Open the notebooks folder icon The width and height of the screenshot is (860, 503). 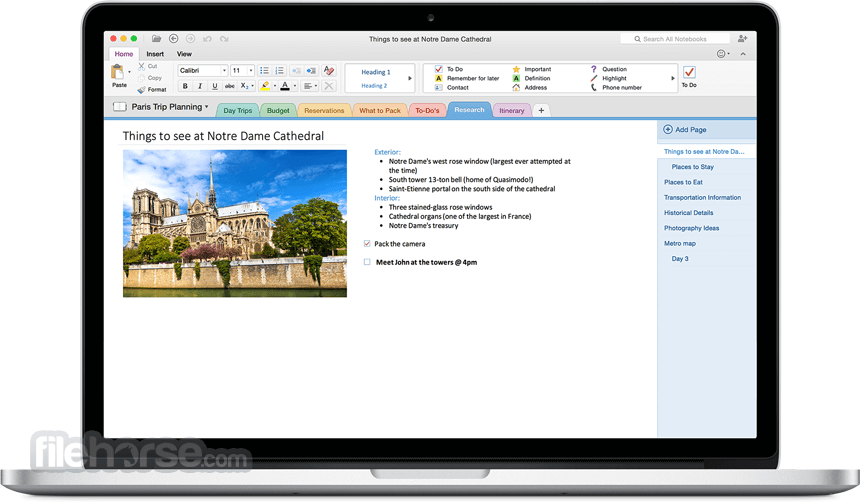[x=156, y=39]
